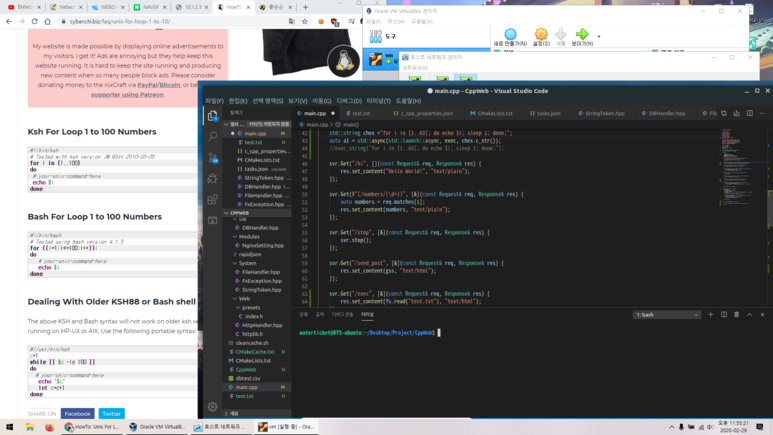Collapse the CPPWEB folder section

257,213
